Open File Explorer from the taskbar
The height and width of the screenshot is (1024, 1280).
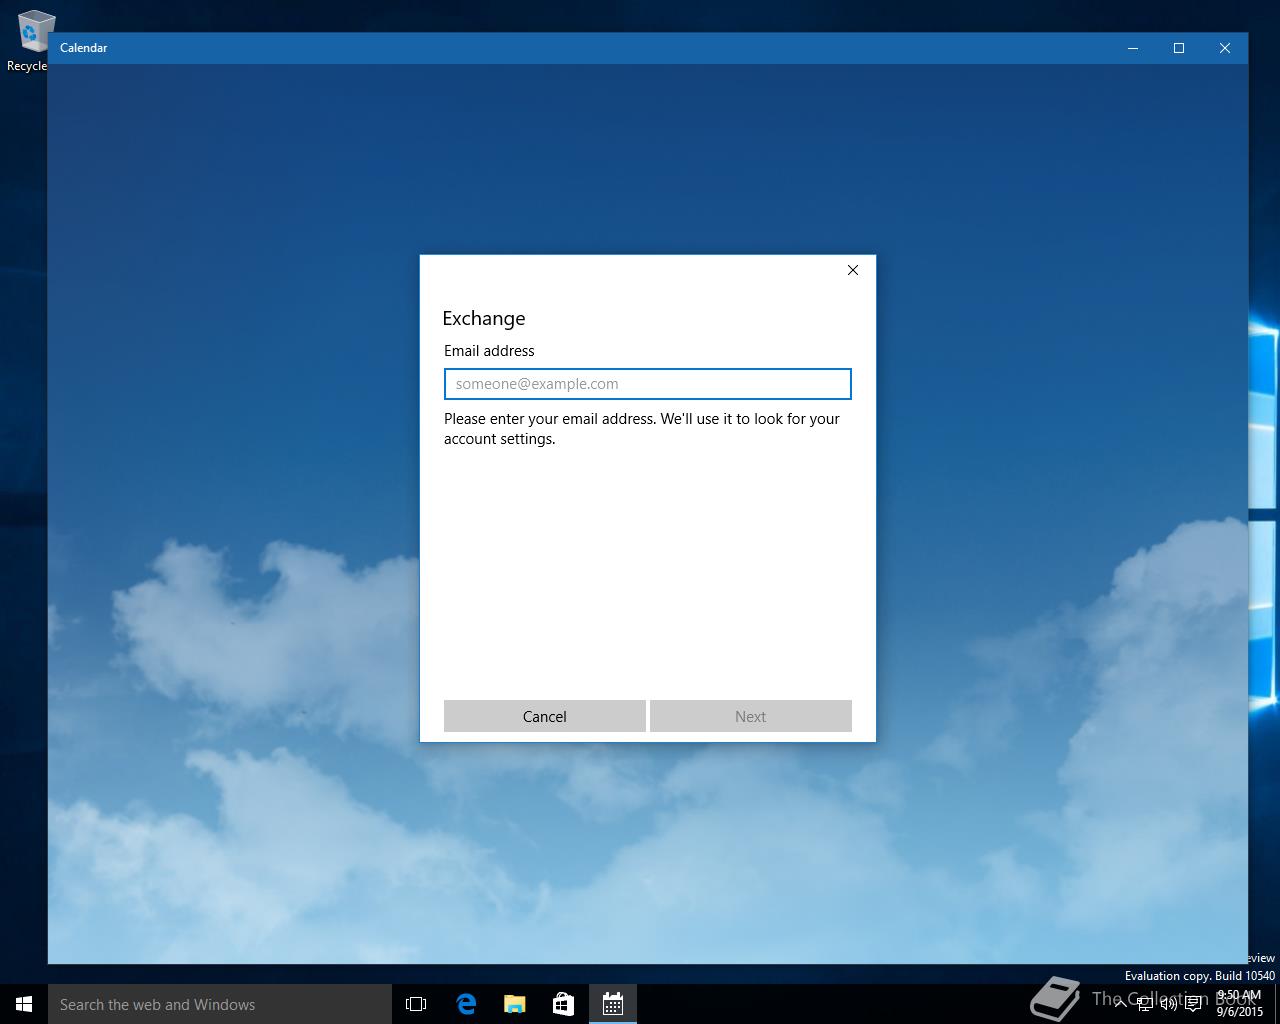pyautogui.click(x=515, y=1004)
